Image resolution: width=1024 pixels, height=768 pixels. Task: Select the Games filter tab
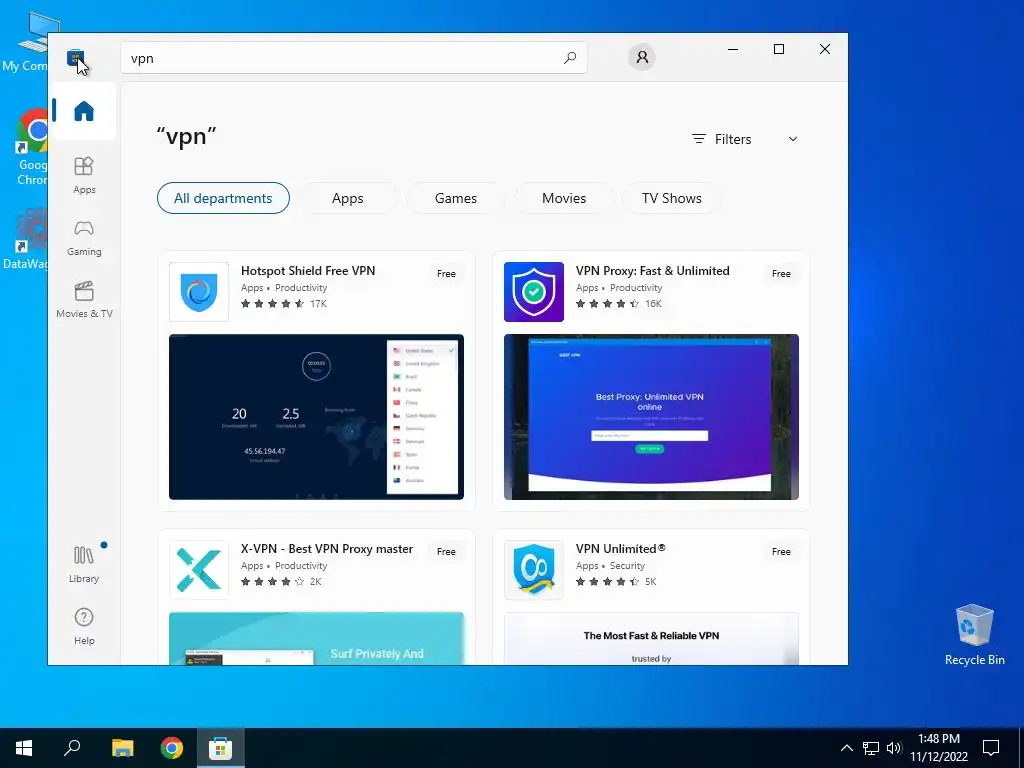pos(456,198)
